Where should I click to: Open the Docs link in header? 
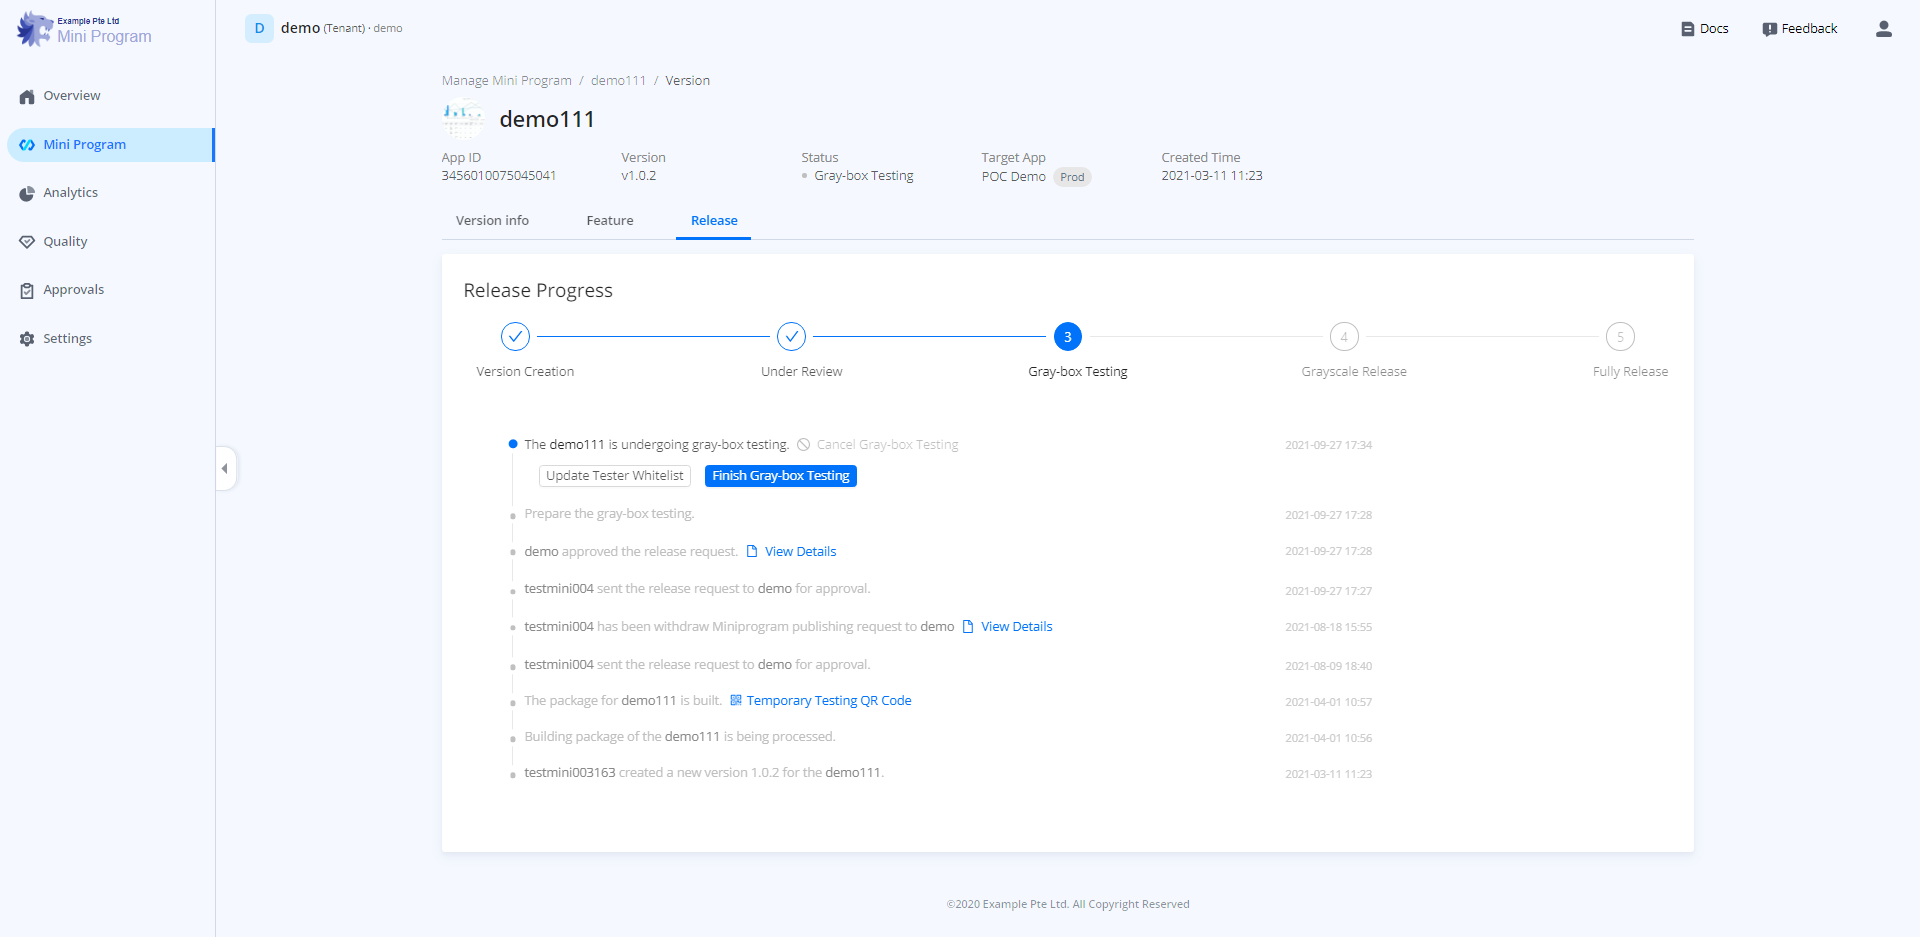[1705, 29]
